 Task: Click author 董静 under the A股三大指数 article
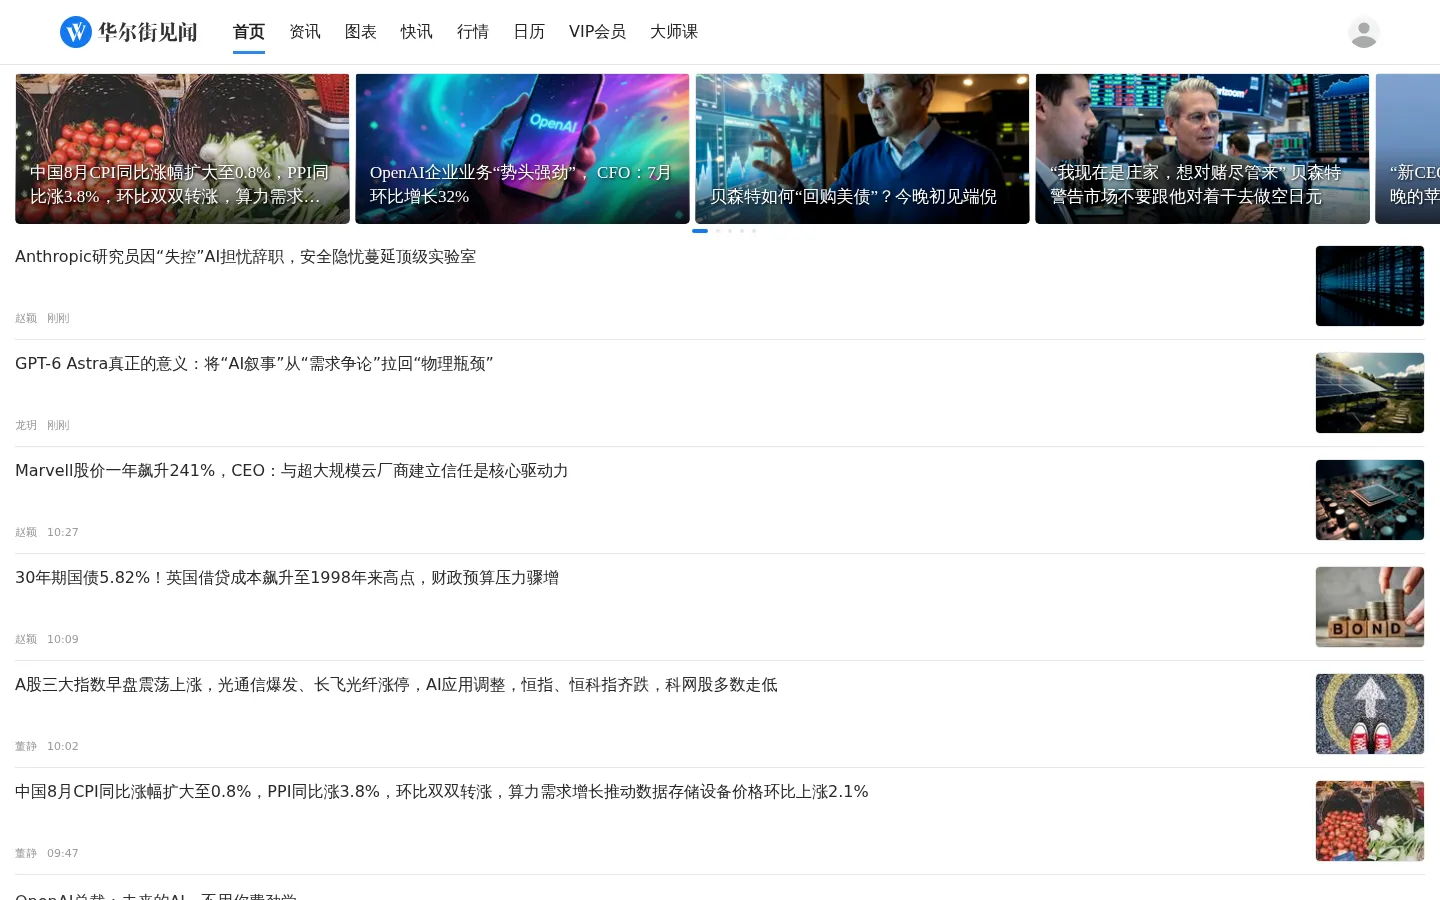[x=26, y=746]
